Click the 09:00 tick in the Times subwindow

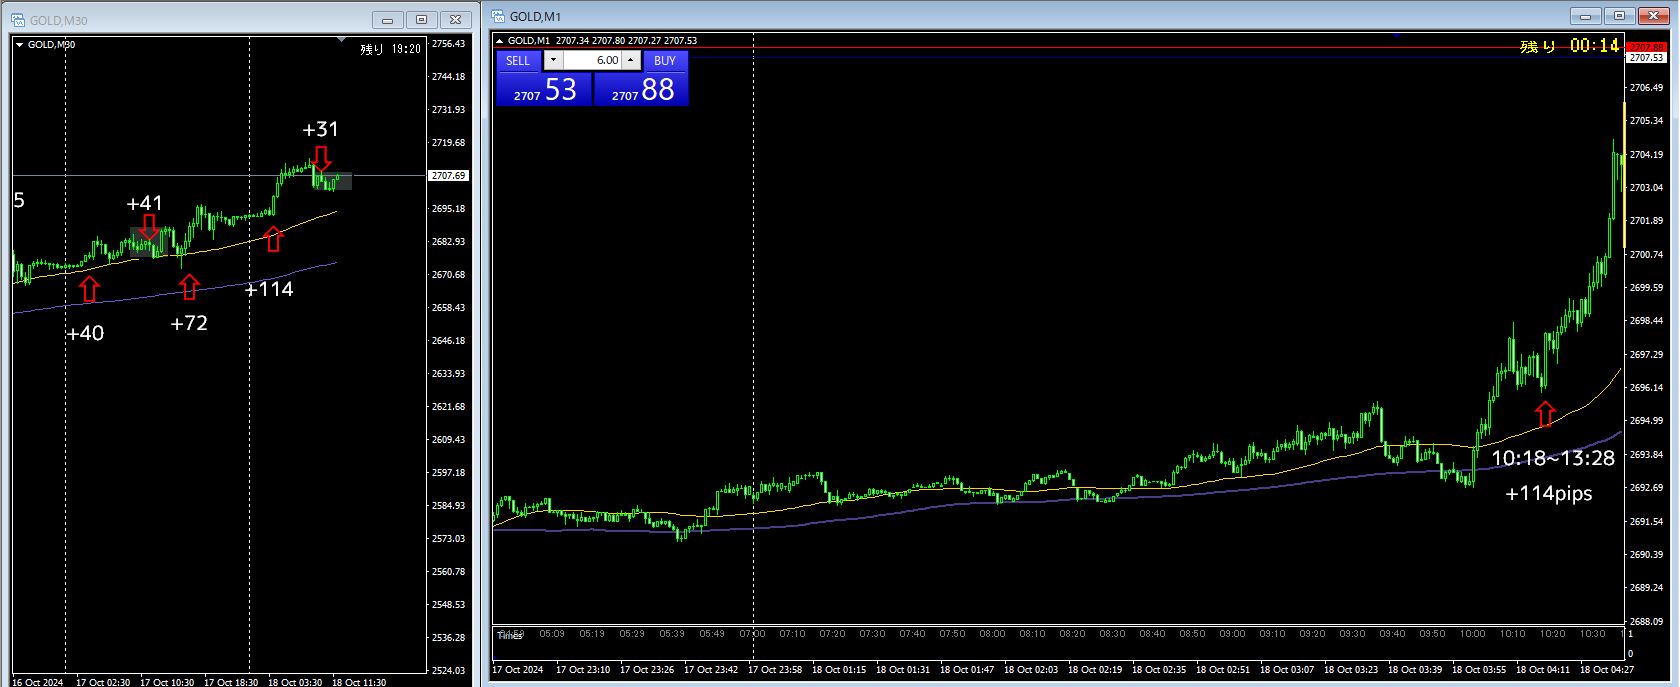(x=1232, y=634)
